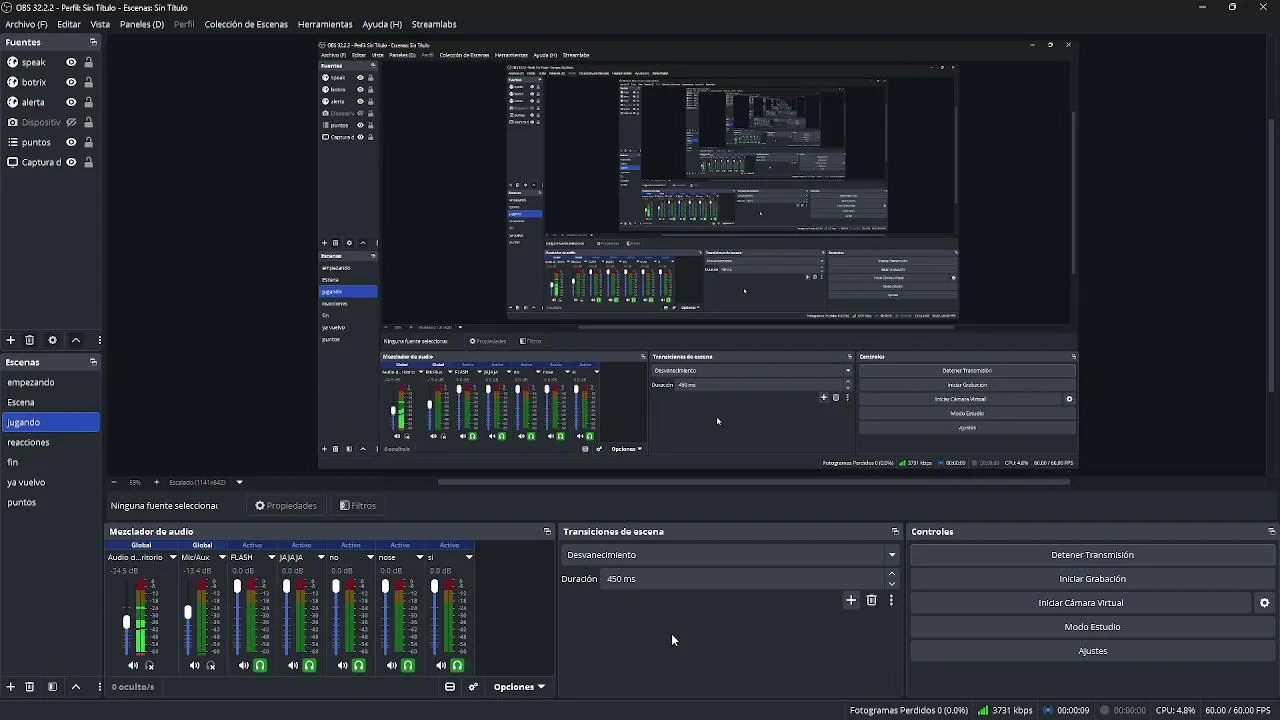Undock the Transiciones de escena panel
The image size is (1280, 720).
click(895, 531)
